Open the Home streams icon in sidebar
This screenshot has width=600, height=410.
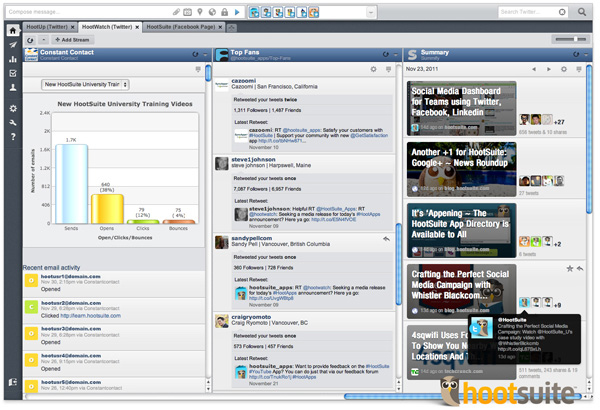13,30
